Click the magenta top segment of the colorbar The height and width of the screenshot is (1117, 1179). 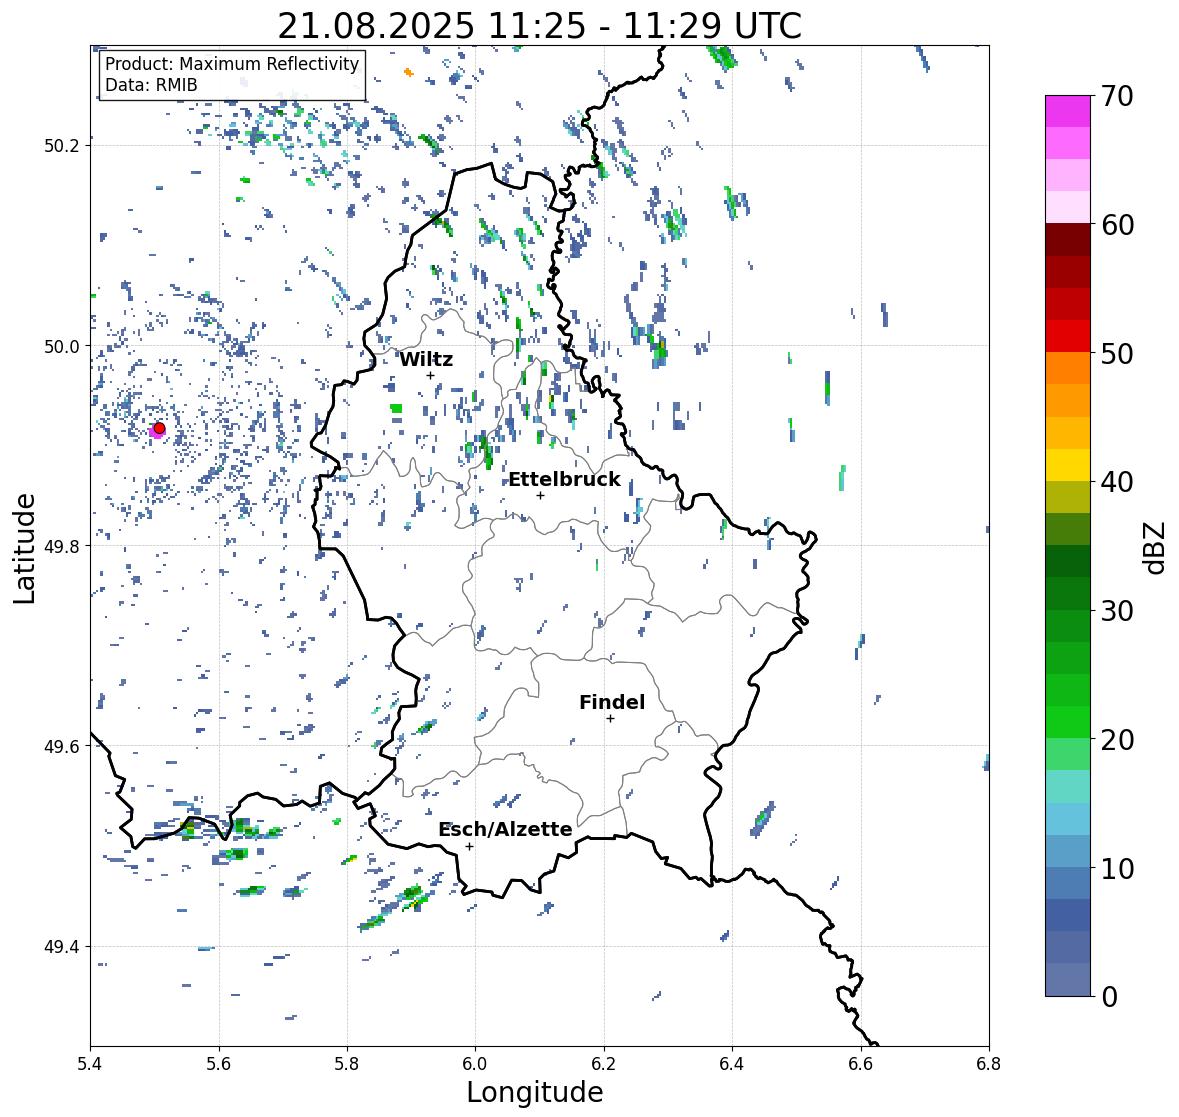1068,111
